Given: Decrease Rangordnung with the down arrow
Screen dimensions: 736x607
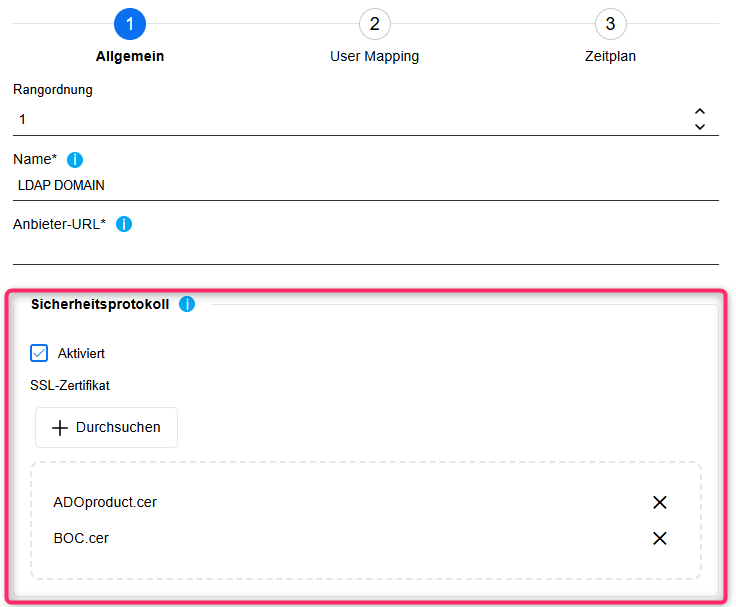Looking at the screenshot, I should (x=700, y=126).
